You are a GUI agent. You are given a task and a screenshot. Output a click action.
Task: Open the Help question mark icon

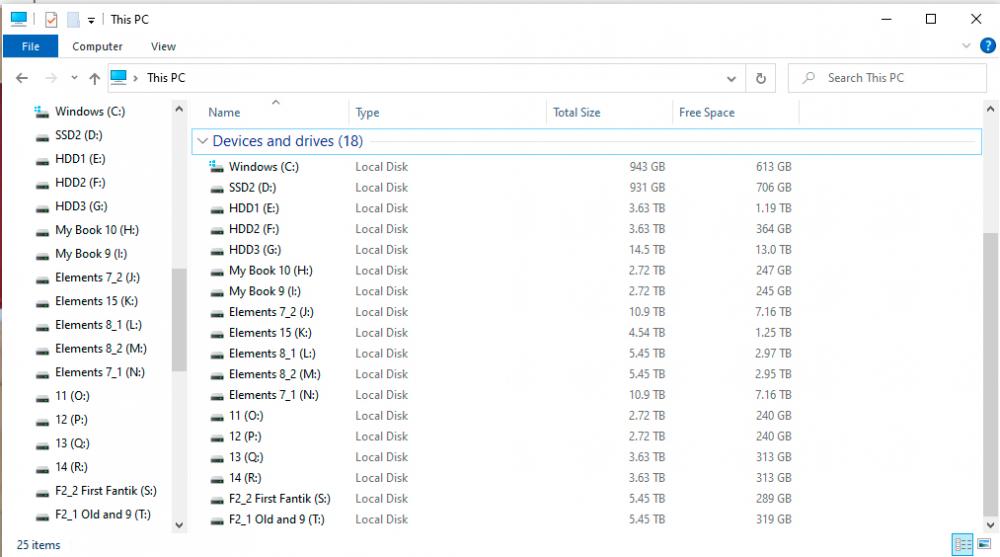tap(987, 46)
